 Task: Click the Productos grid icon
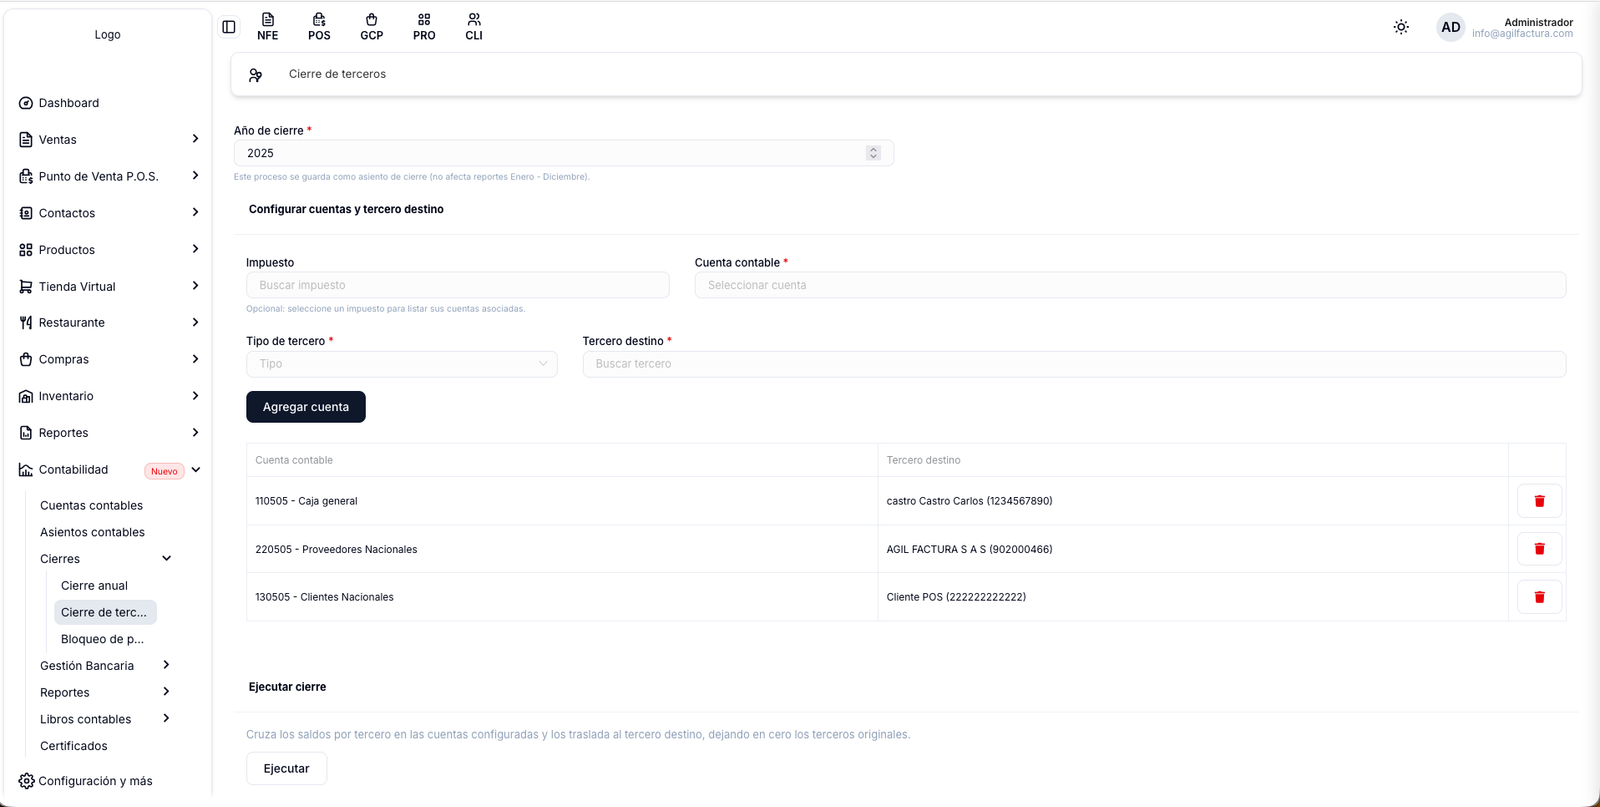(26, 250)
